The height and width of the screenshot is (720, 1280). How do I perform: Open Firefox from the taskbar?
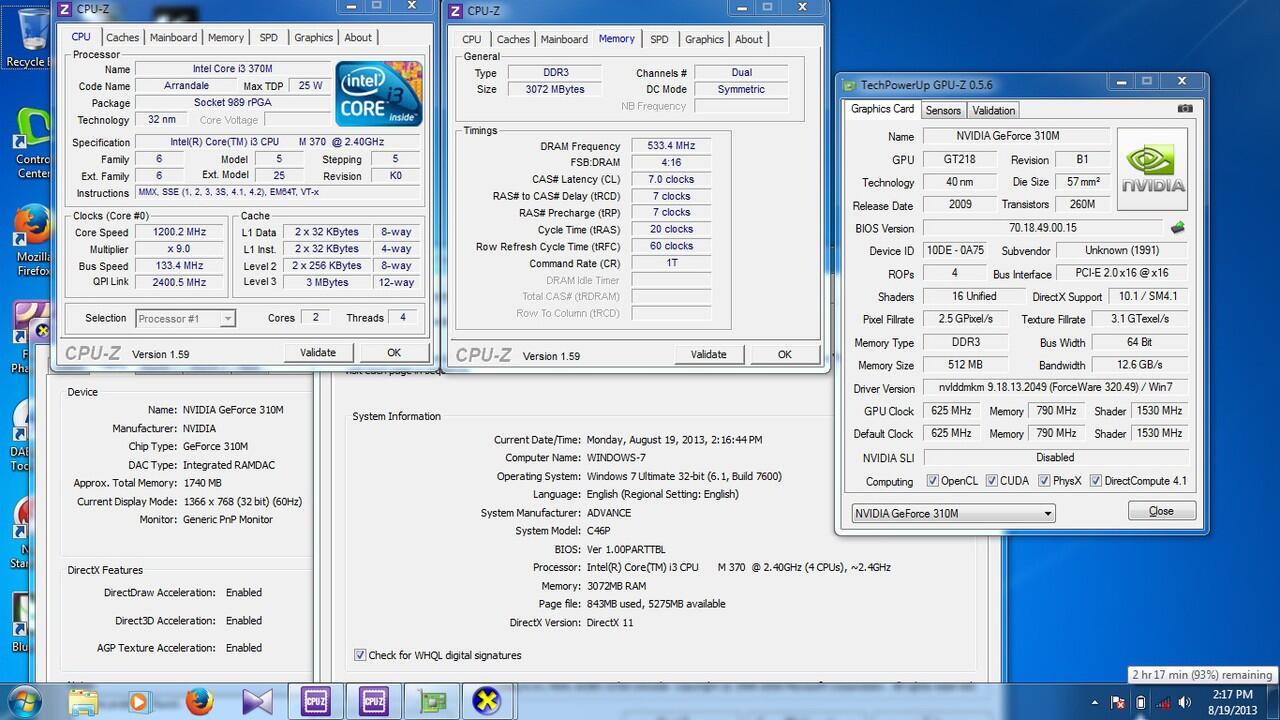point(199,701)
